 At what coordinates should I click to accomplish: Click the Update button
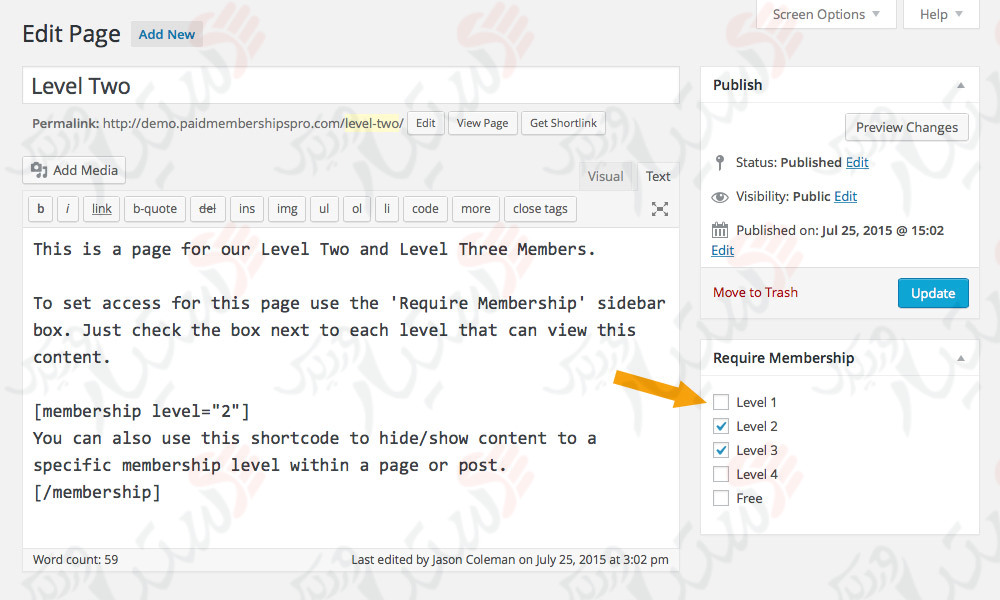tap(932, 293)
